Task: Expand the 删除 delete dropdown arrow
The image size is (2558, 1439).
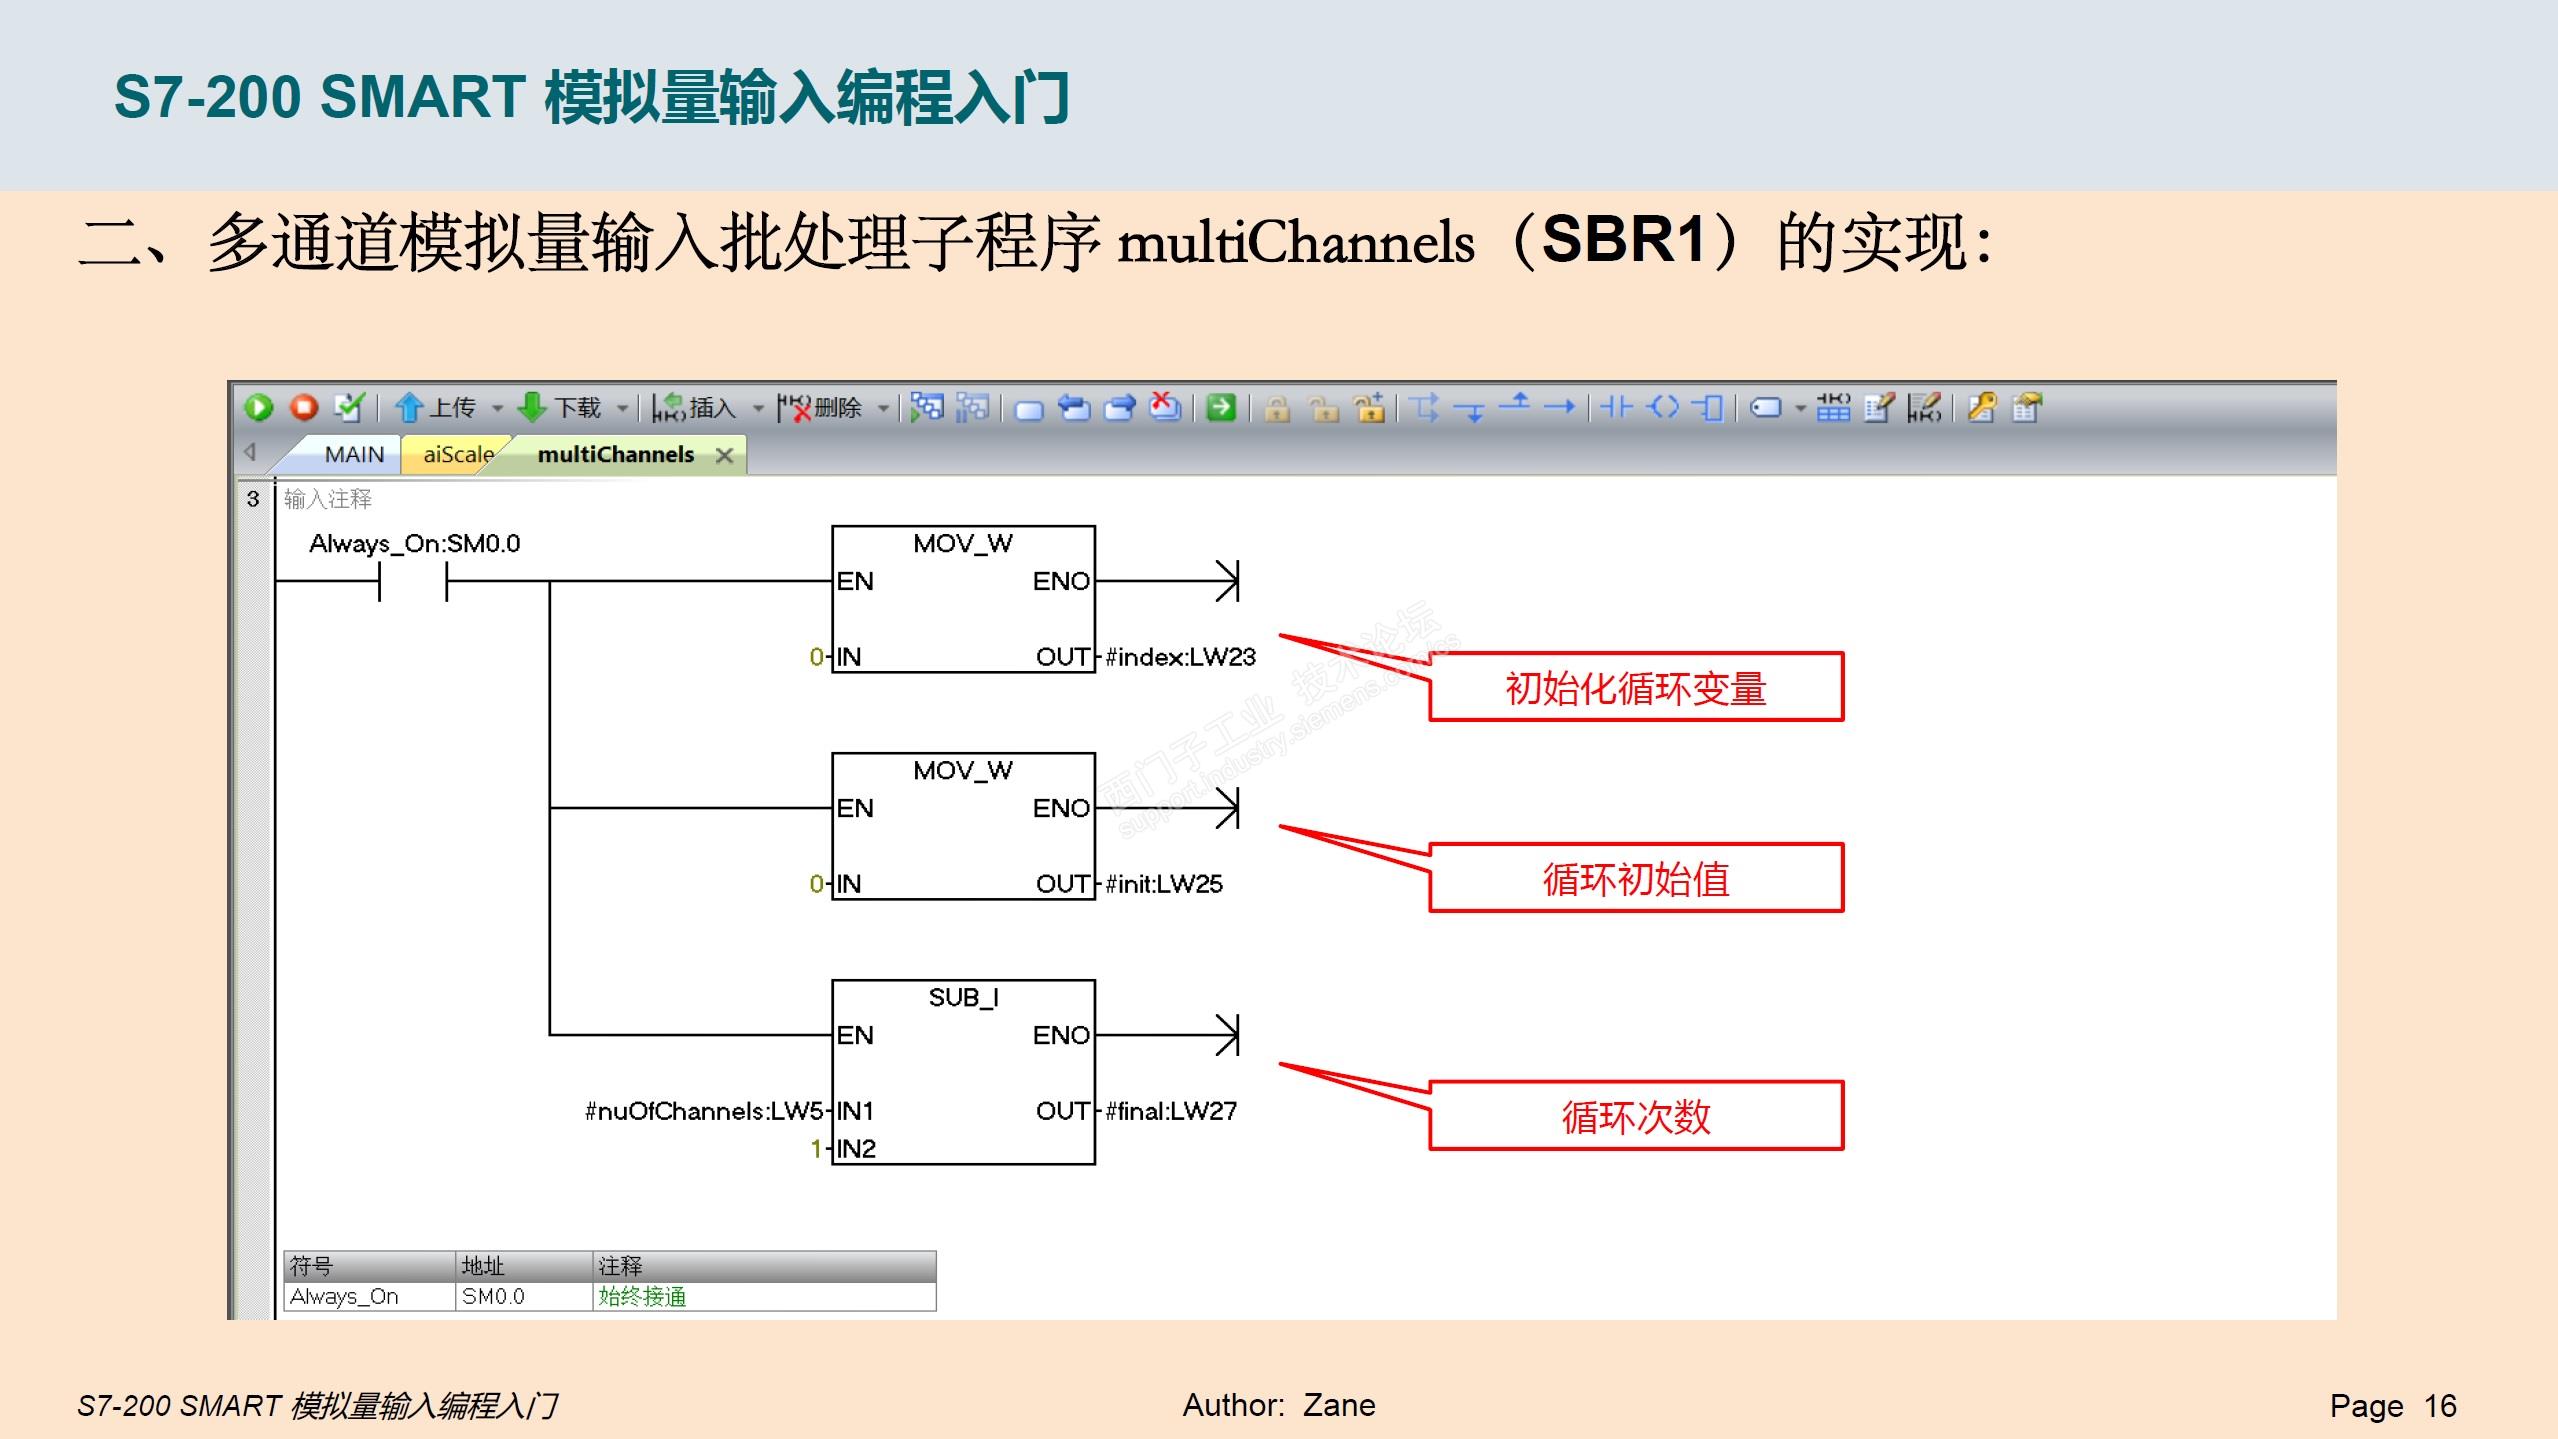Action: tap(883, 408)
